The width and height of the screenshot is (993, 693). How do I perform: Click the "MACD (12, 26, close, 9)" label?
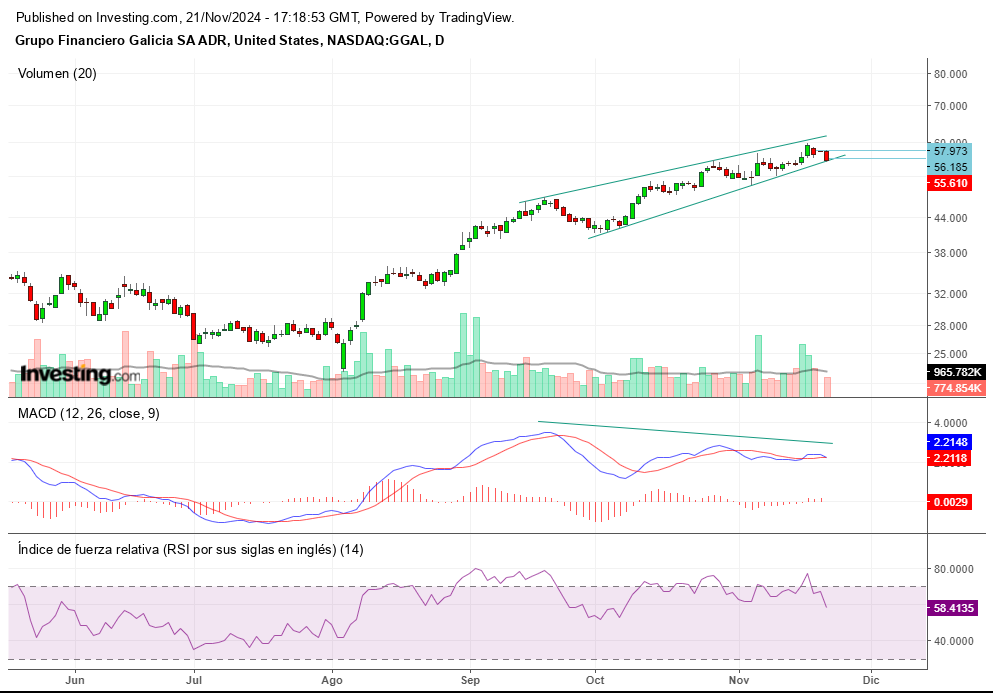pyautogui.click(x=89, y=414)
